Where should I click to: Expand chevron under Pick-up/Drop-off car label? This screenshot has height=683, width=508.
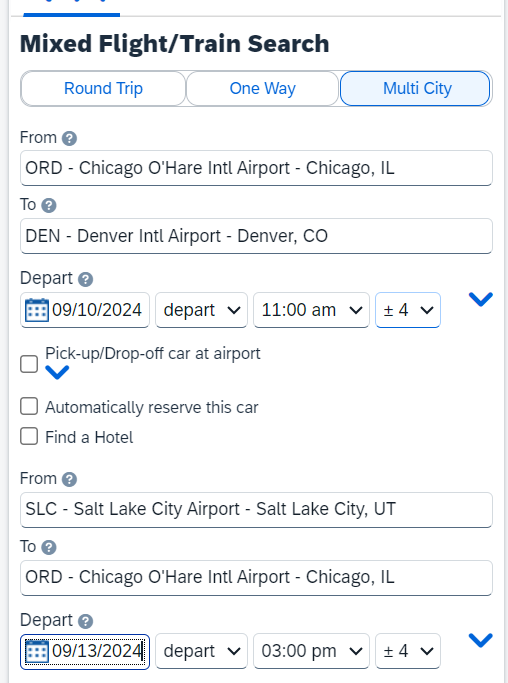click(x=57, y=372)
